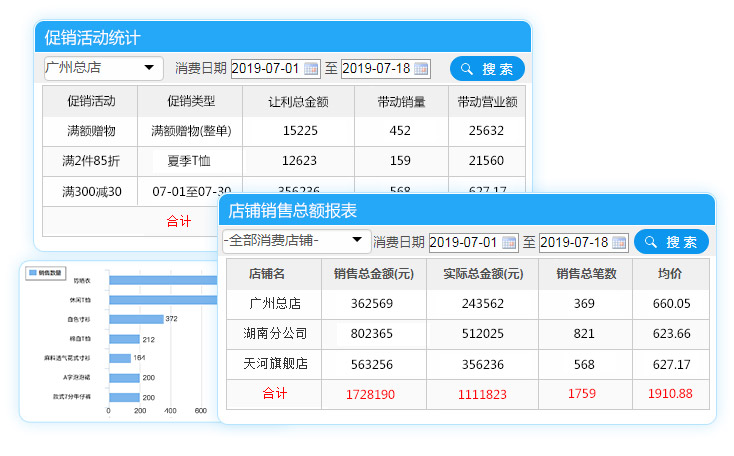Open the -全部消费店铺- dropdown

point(356,241)
